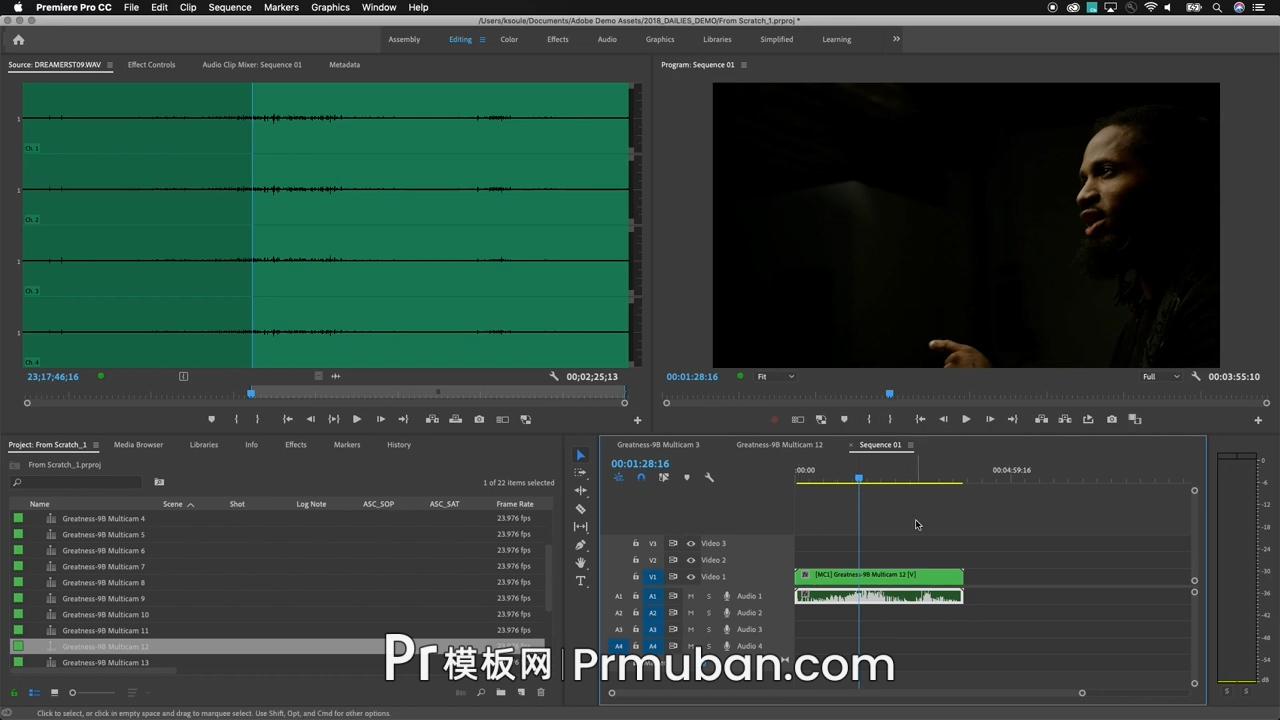Expand the workspace overflow chevron
Screen dimensions: 1280x720
coord(896,40)
